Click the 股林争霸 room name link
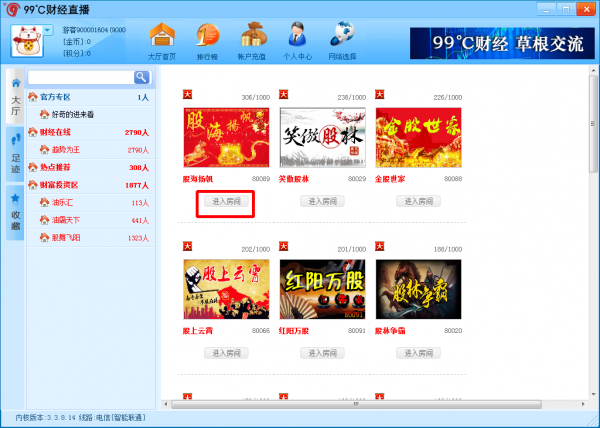Screen dimensions: 600x428 (x=390, y=331)
